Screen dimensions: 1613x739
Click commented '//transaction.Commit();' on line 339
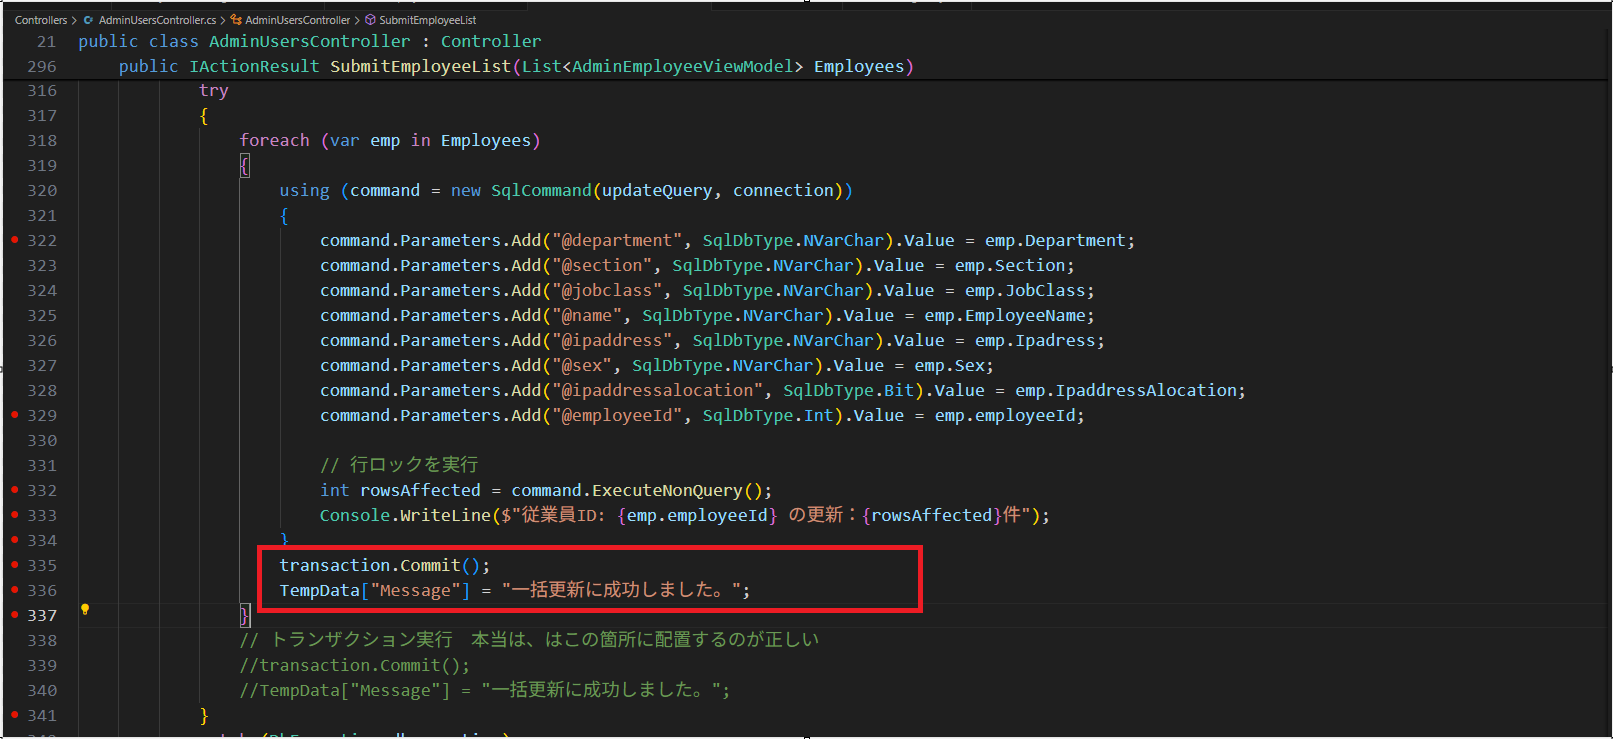(x=354, y=665)
